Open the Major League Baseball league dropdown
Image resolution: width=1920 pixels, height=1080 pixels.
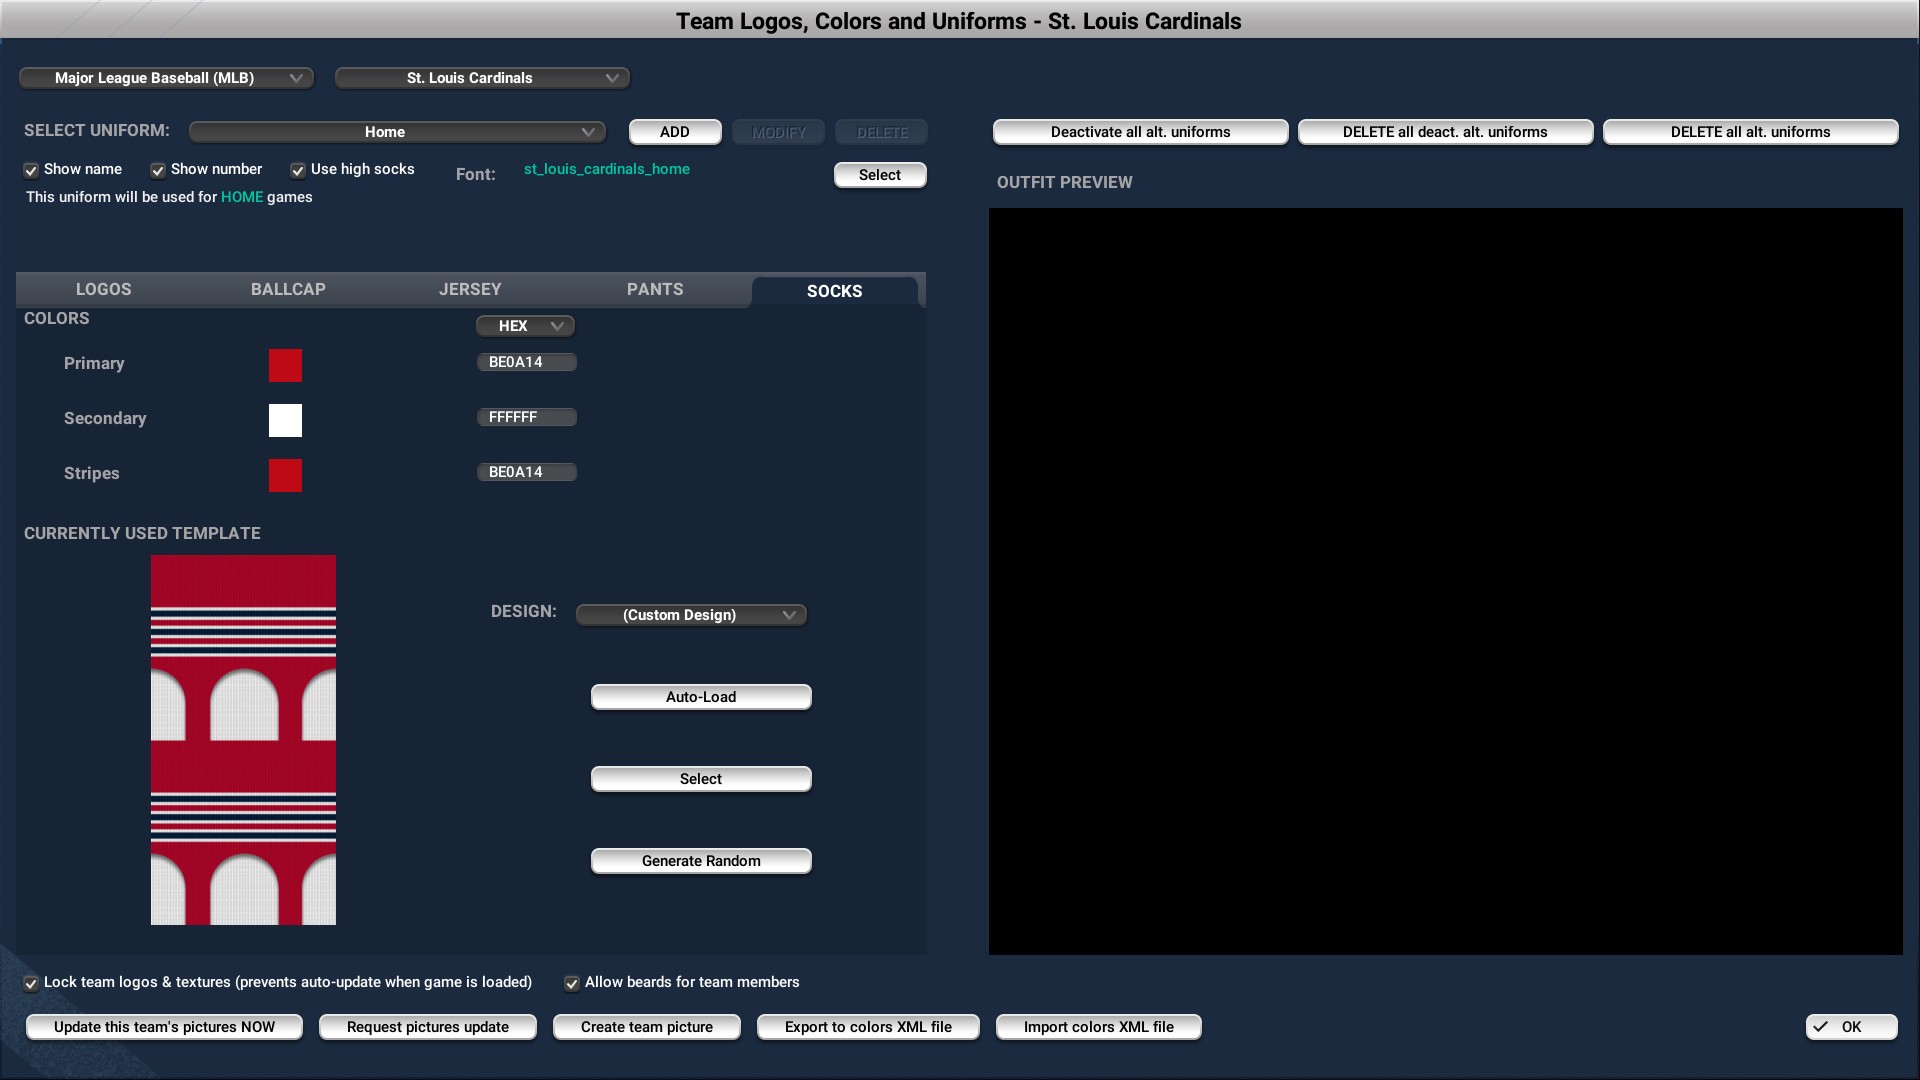click(x=166, y=78)
